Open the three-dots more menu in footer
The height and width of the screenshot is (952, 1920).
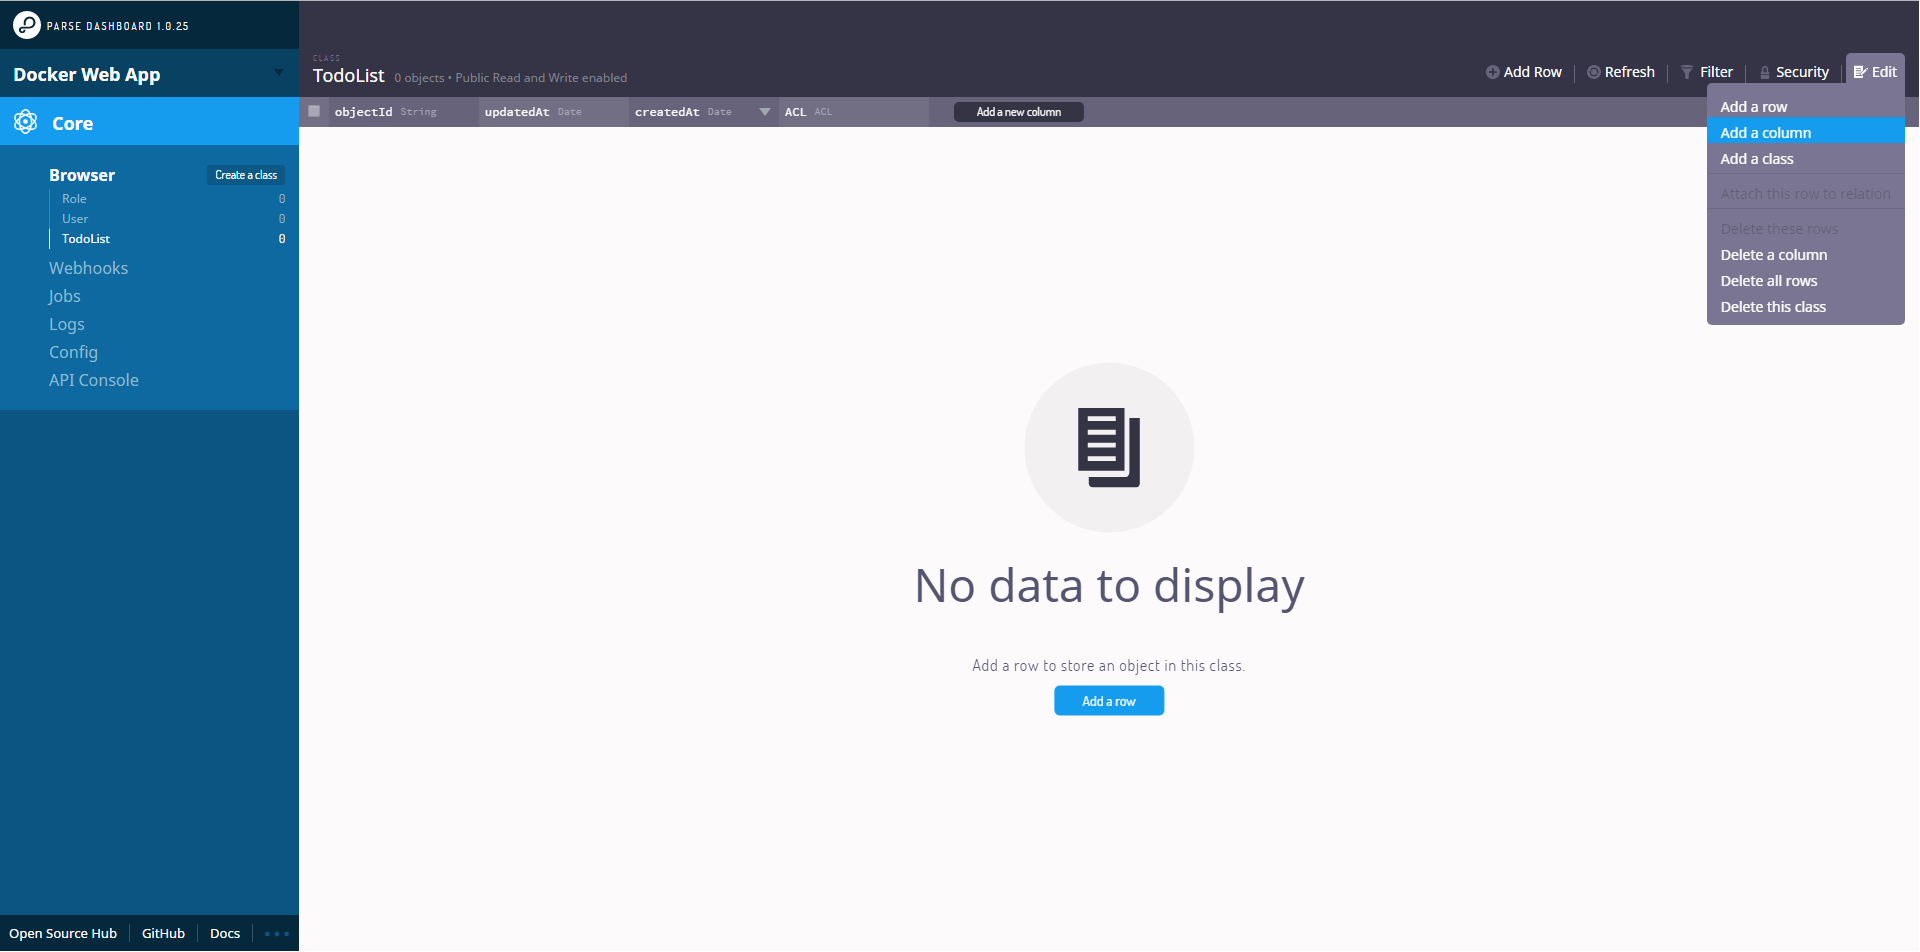277,933
